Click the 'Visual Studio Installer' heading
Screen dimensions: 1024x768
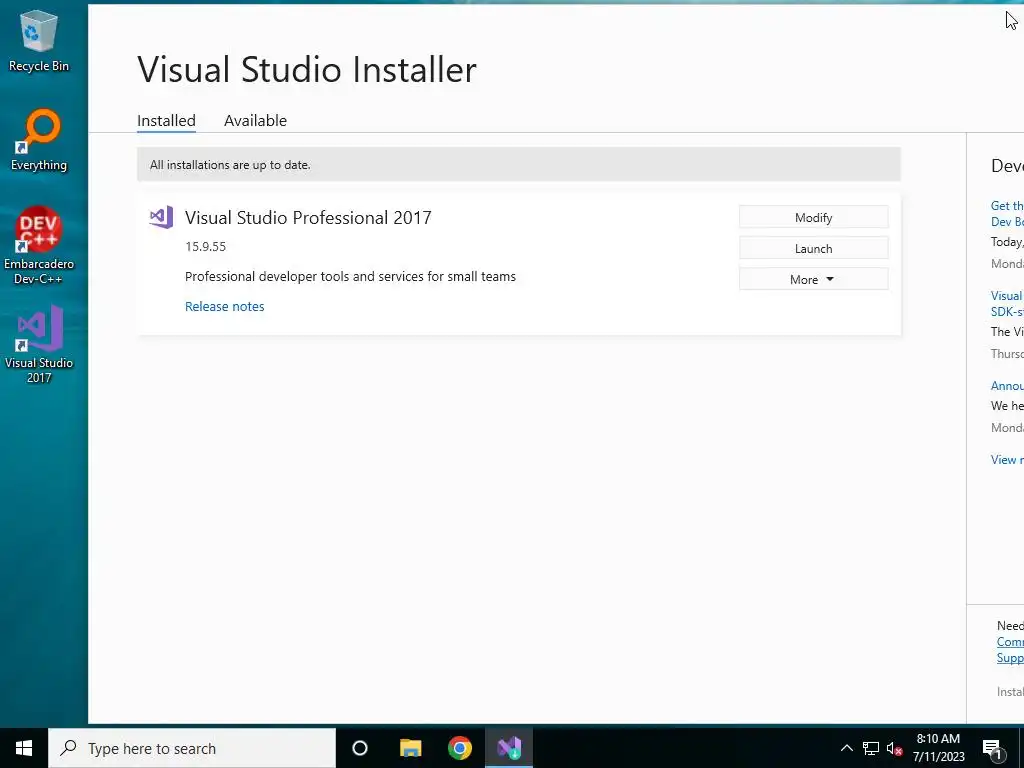307,69
